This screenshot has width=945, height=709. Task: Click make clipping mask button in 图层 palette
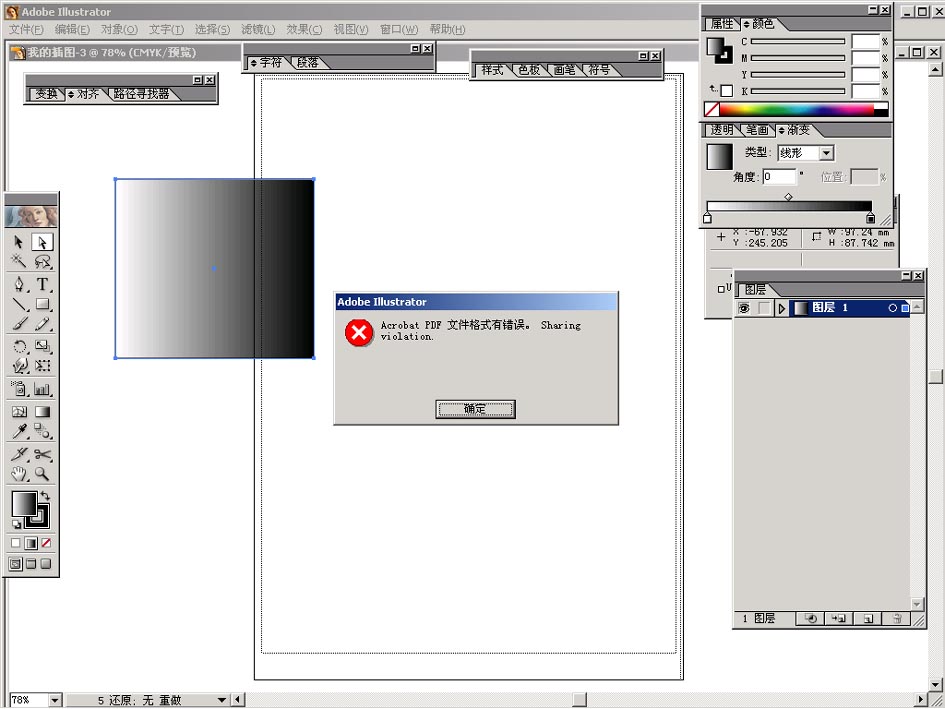811,619
